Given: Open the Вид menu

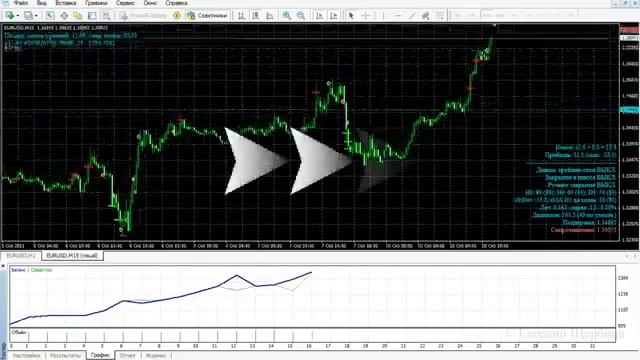Looking at the screenshot, I should [41, 3].
